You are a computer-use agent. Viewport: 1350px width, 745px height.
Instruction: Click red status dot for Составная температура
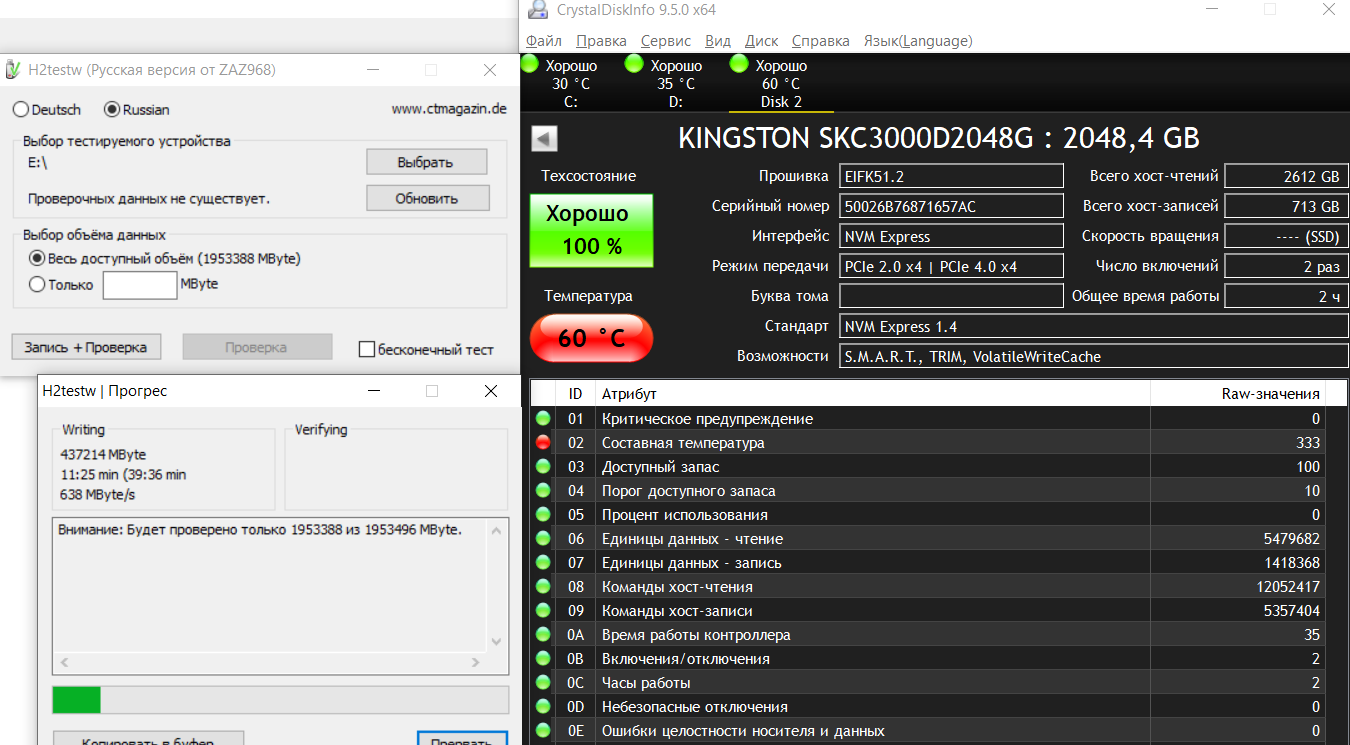click(543, 443)
